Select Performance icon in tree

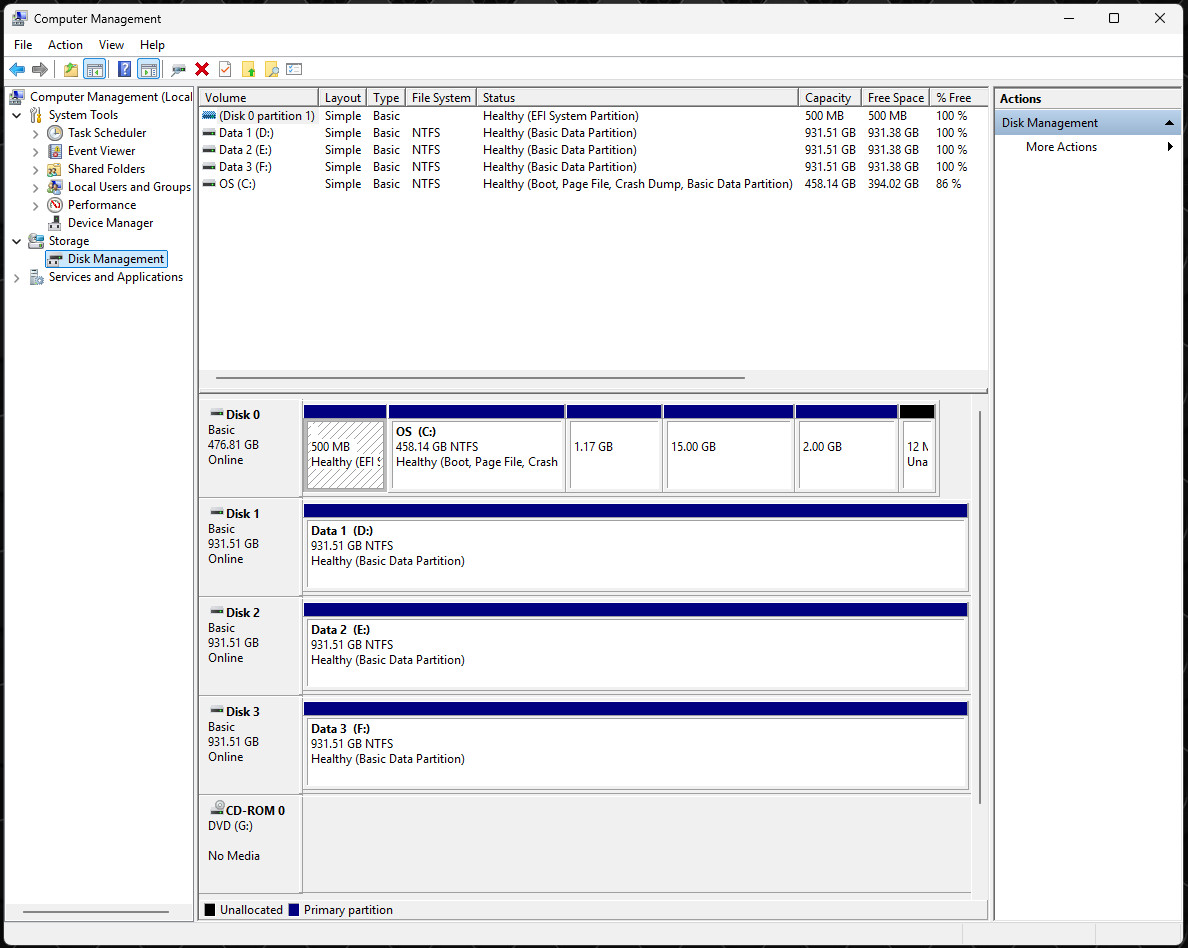(x=55, y=205)
